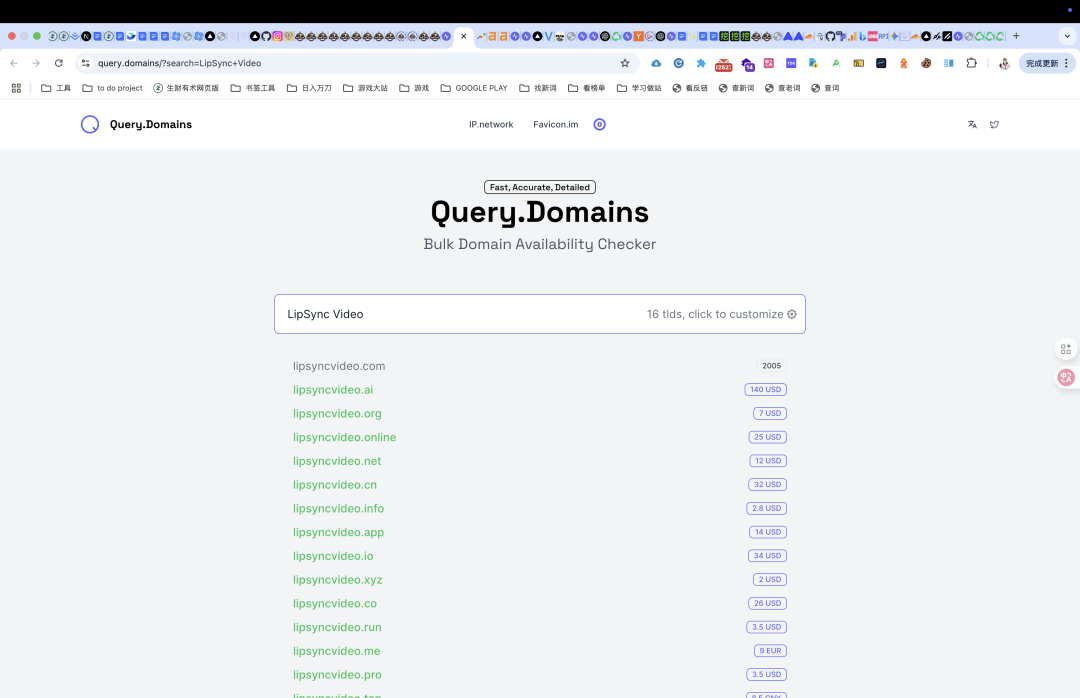Click the Query.Domains circular logo icon
Viewport: 1080px width, 698px height.
[90, 124]
